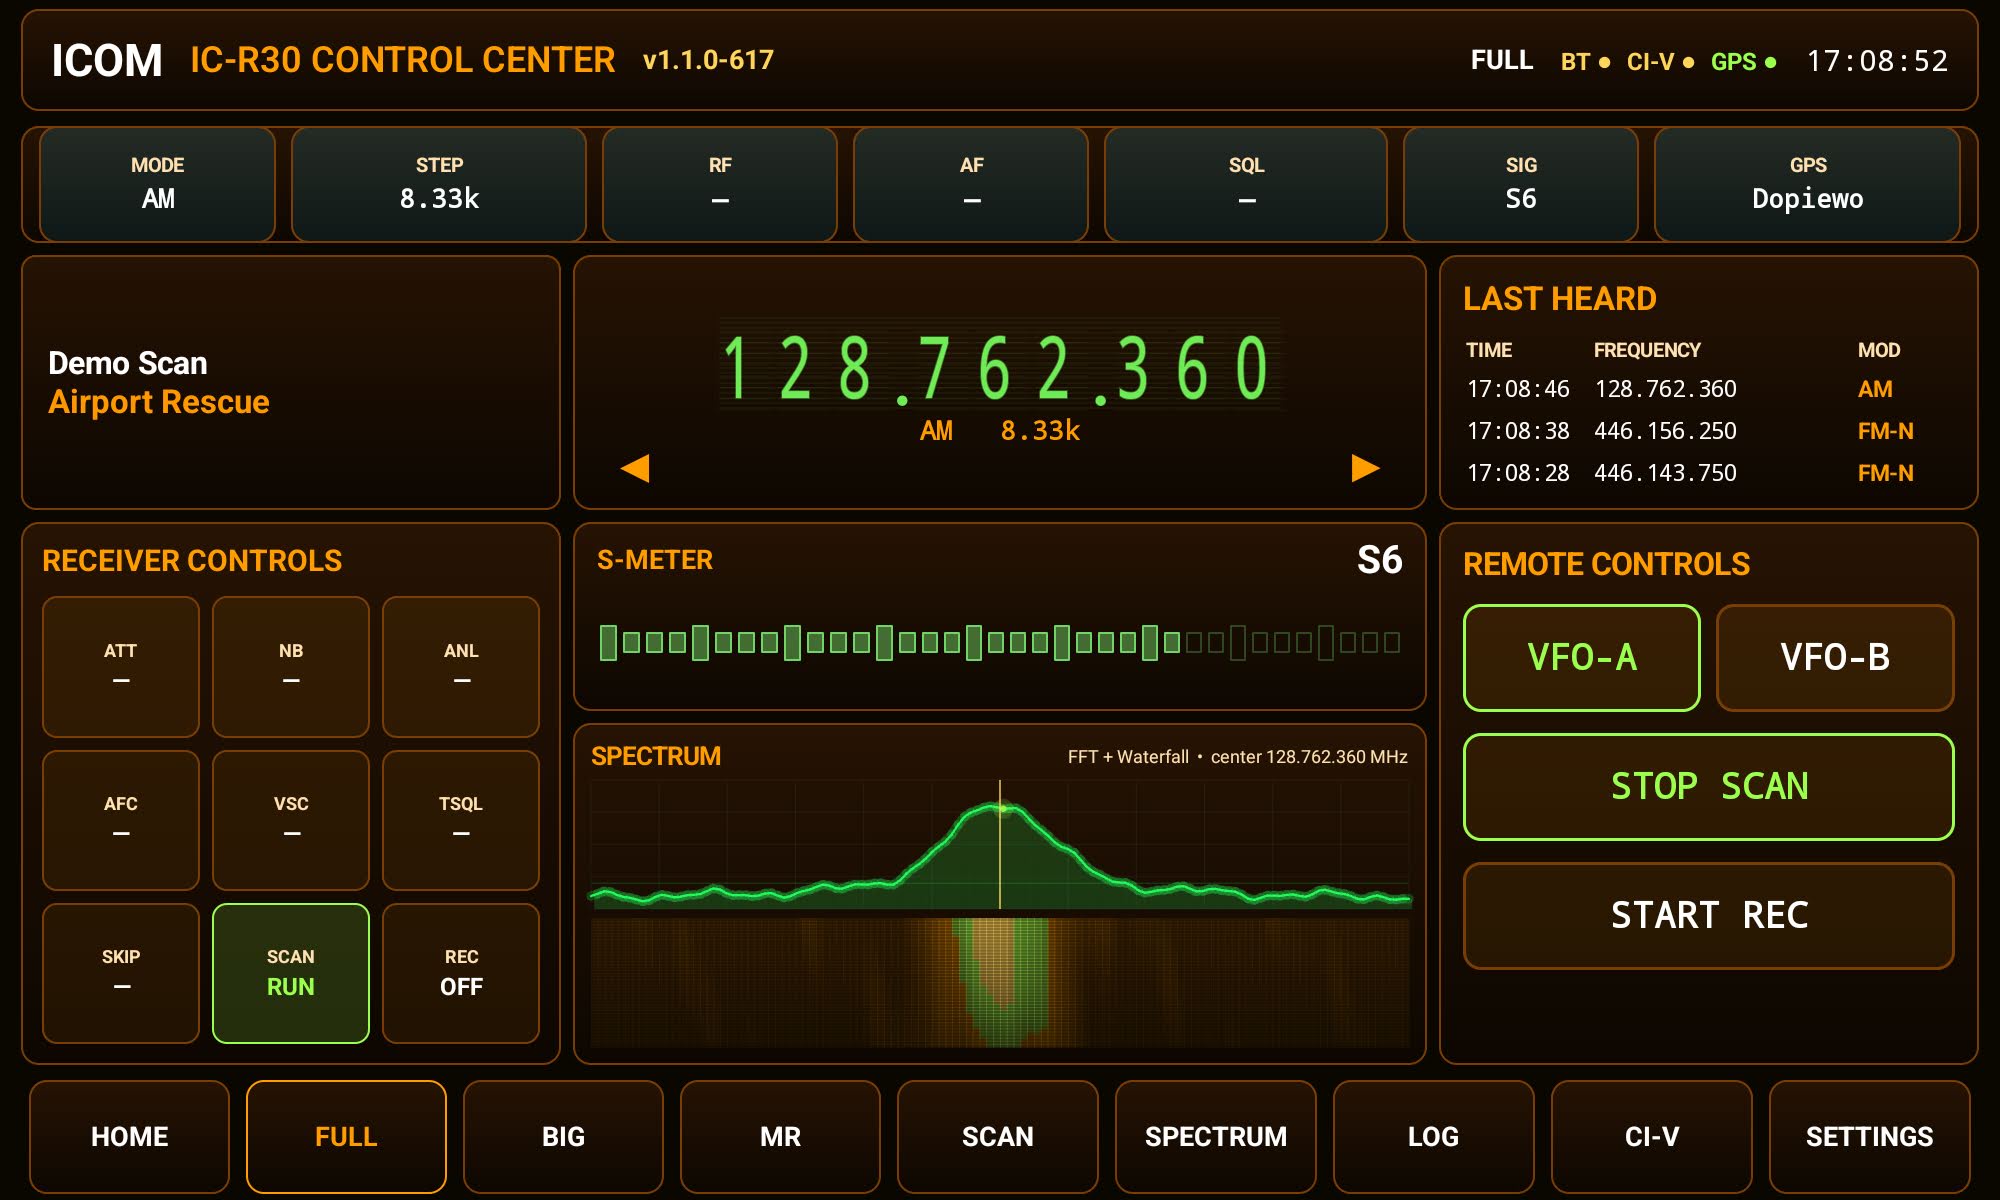Open the SIG S6 tile
The width and height of the screenshot is (2000, 1200).
[1521, 184]
